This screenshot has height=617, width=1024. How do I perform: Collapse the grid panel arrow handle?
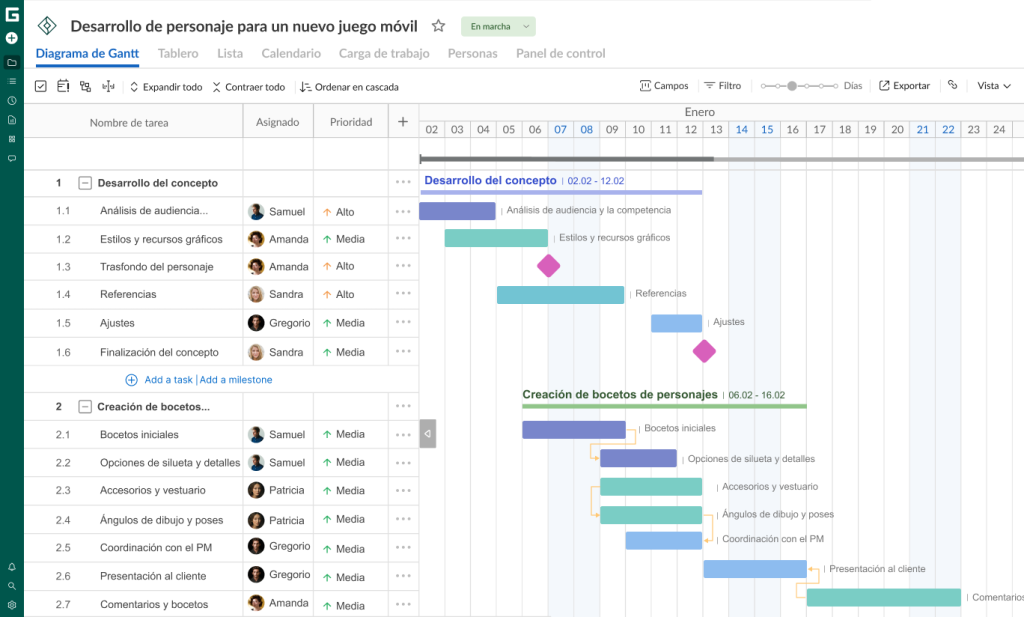[428, 434]
